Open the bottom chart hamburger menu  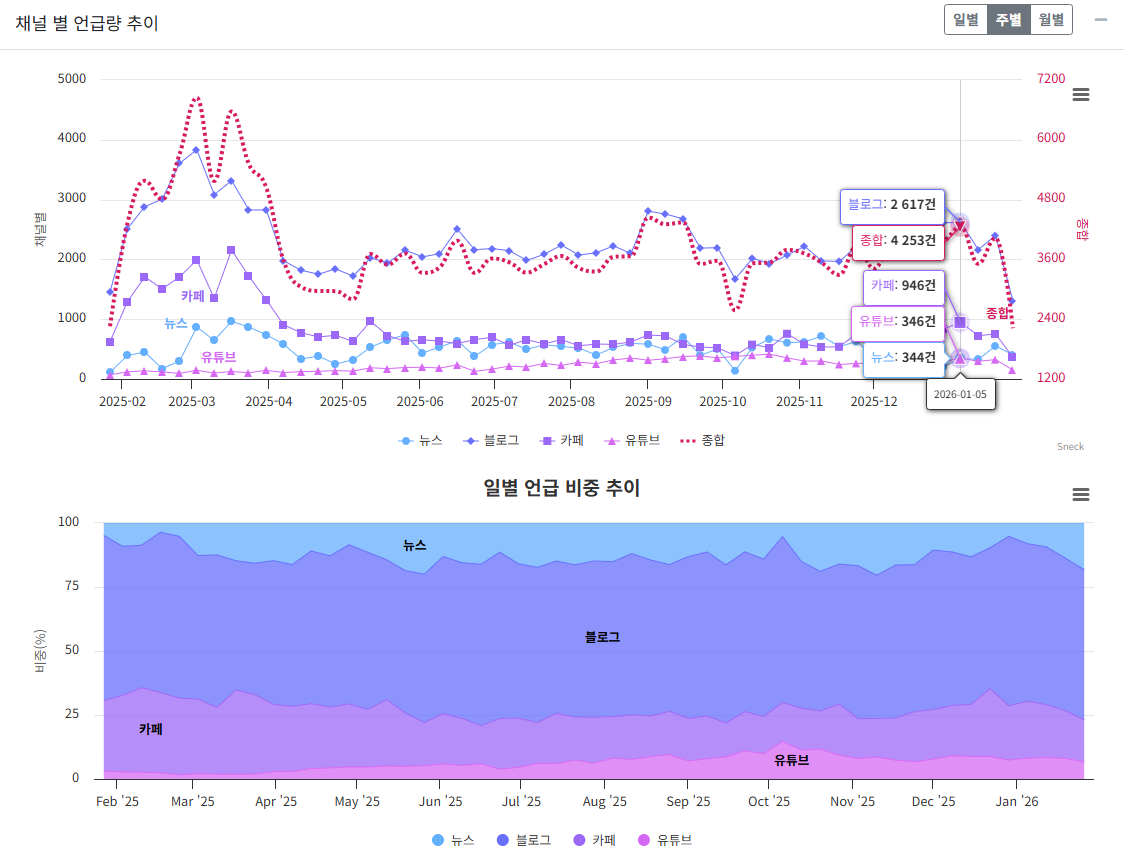1080,495
